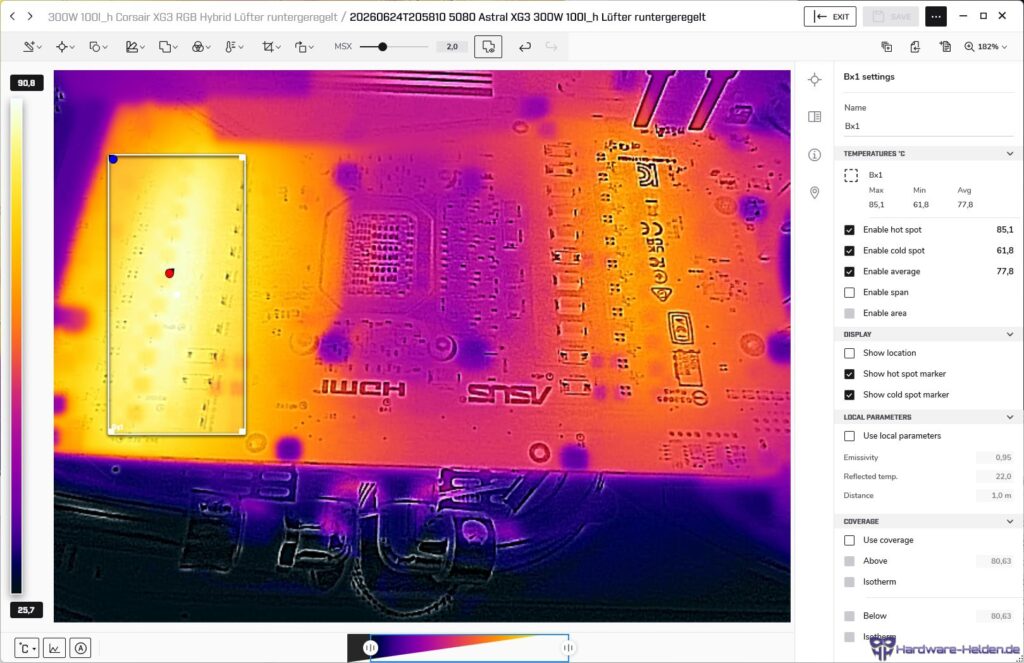
Task: Click the MSX slider knob
Action: (383, 47)
